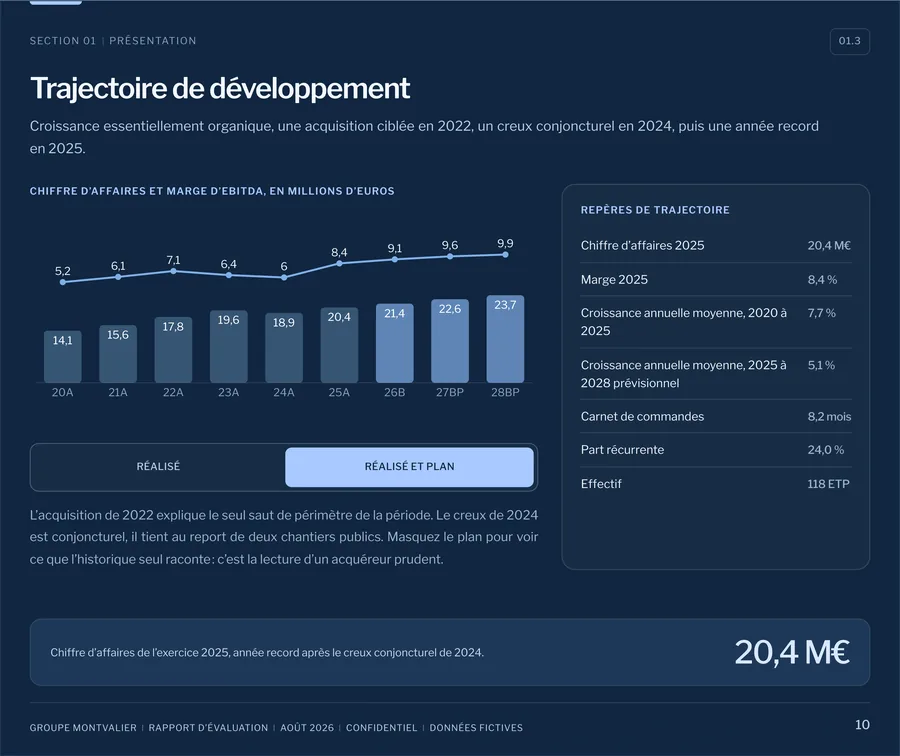The width and height of the screenshot is (900, 756).
Task: Click the 01.3 section badge
Action: 849,41
